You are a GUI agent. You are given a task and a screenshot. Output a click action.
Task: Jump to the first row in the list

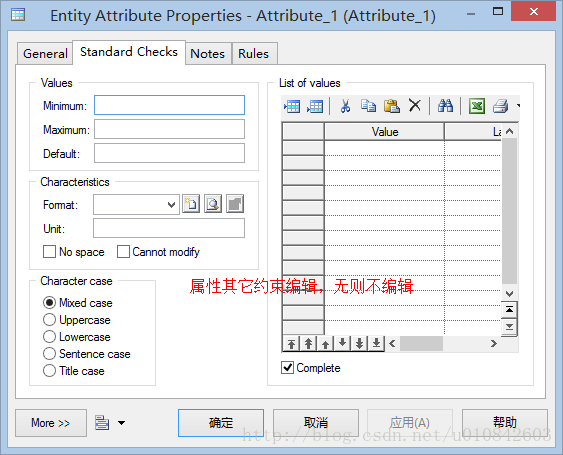(509, 310)
